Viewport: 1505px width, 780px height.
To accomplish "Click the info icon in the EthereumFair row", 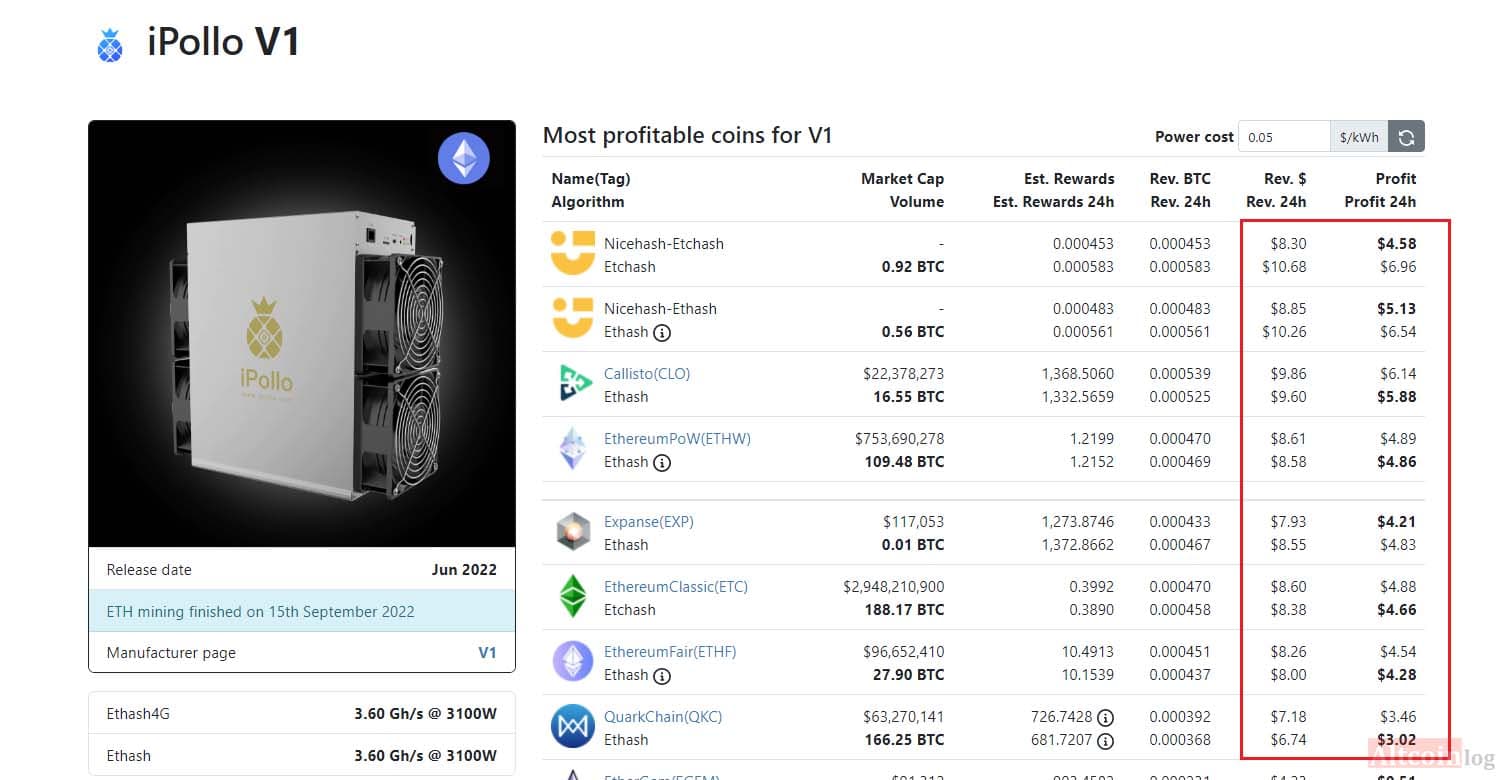I will tap(662, 675).
